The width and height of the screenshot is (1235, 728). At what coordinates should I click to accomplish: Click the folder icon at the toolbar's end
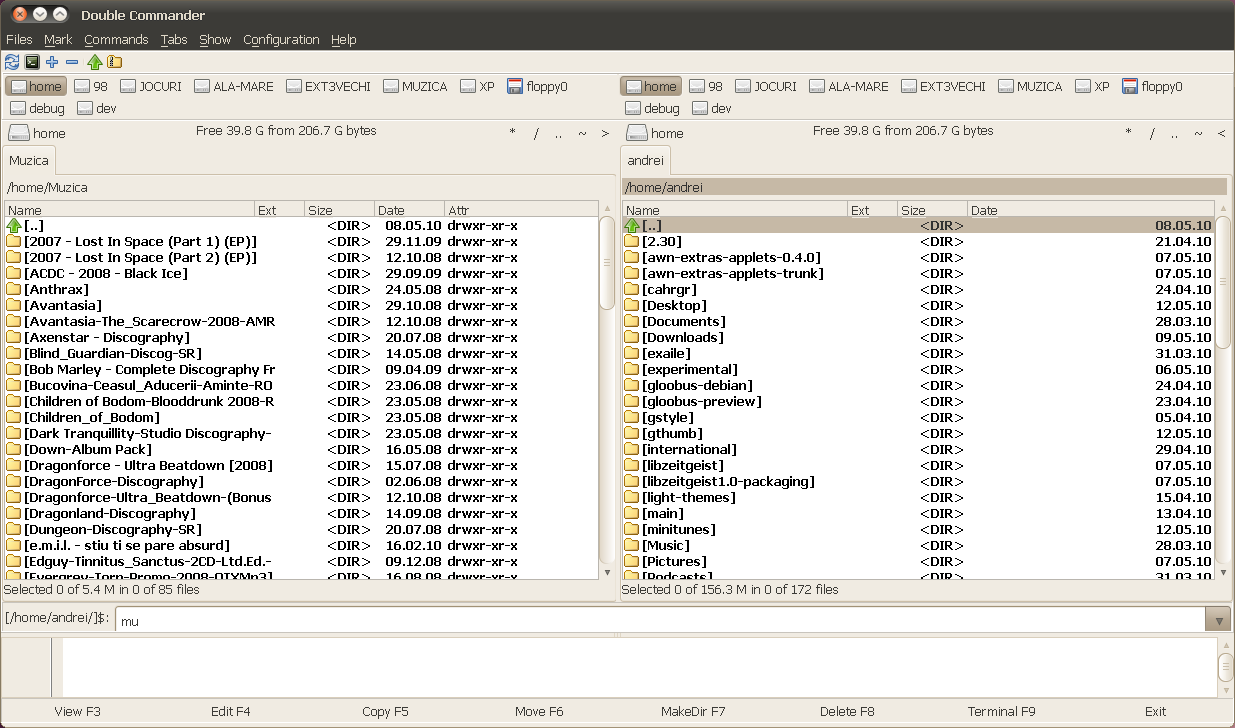[116, 62]
